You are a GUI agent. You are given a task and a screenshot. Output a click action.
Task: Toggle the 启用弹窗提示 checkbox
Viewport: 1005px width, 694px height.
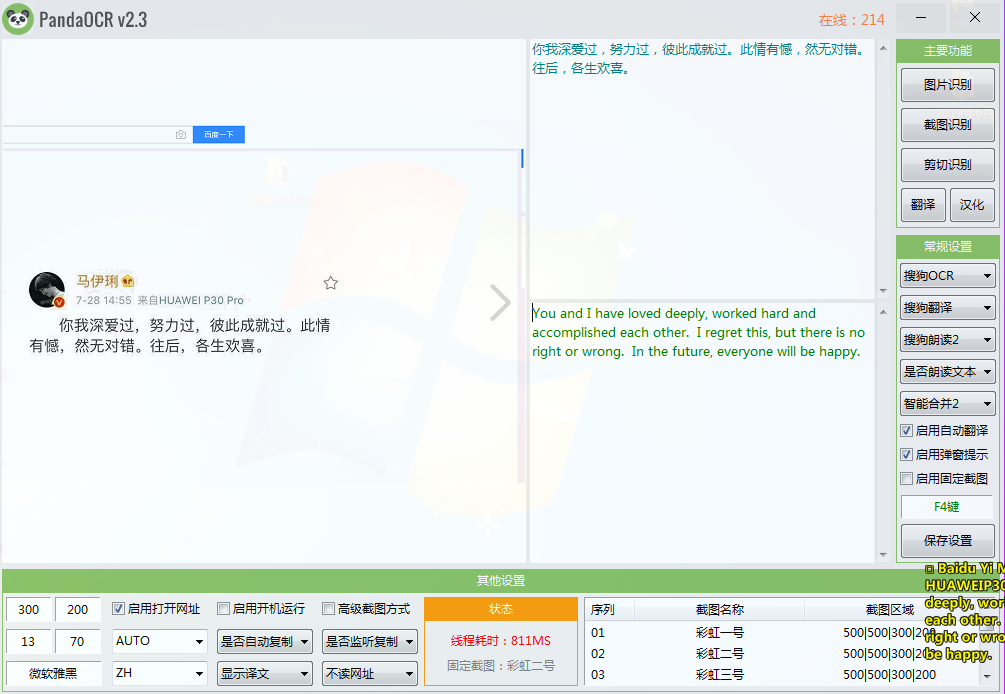(x=906, y=454)
